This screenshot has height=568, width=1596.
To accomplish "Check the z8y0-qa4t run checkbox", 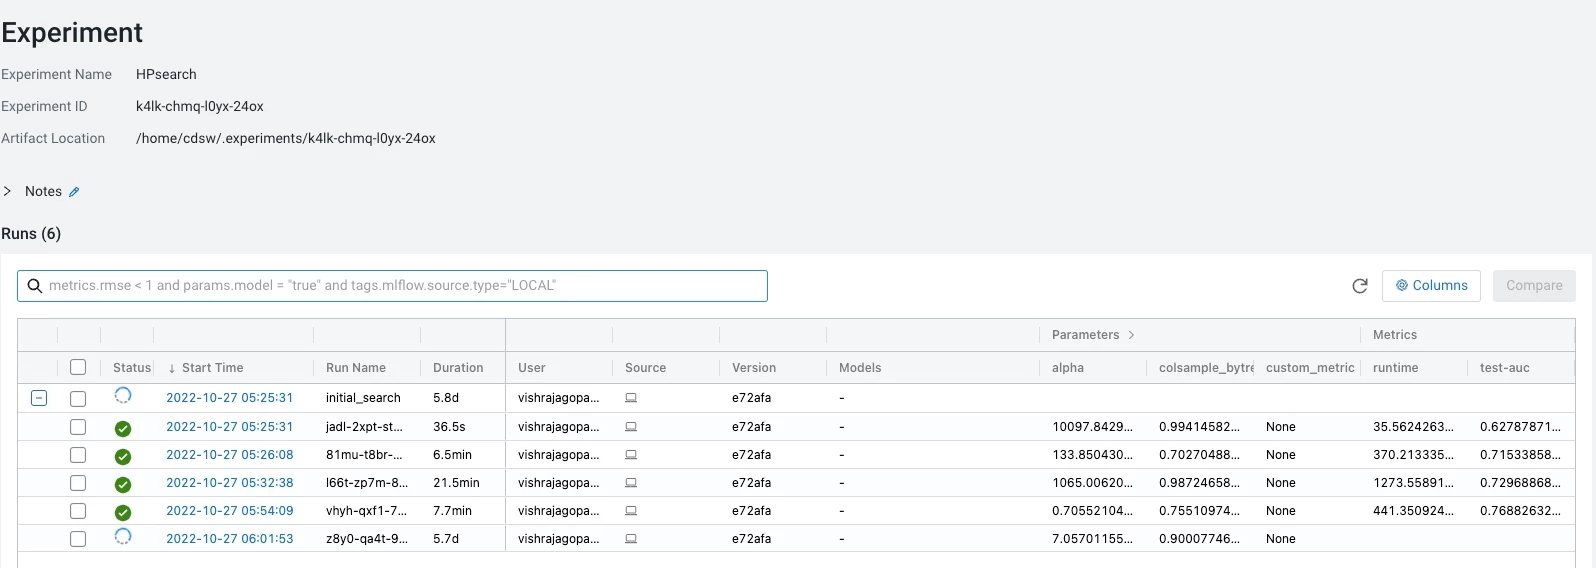I will point(78,539).
